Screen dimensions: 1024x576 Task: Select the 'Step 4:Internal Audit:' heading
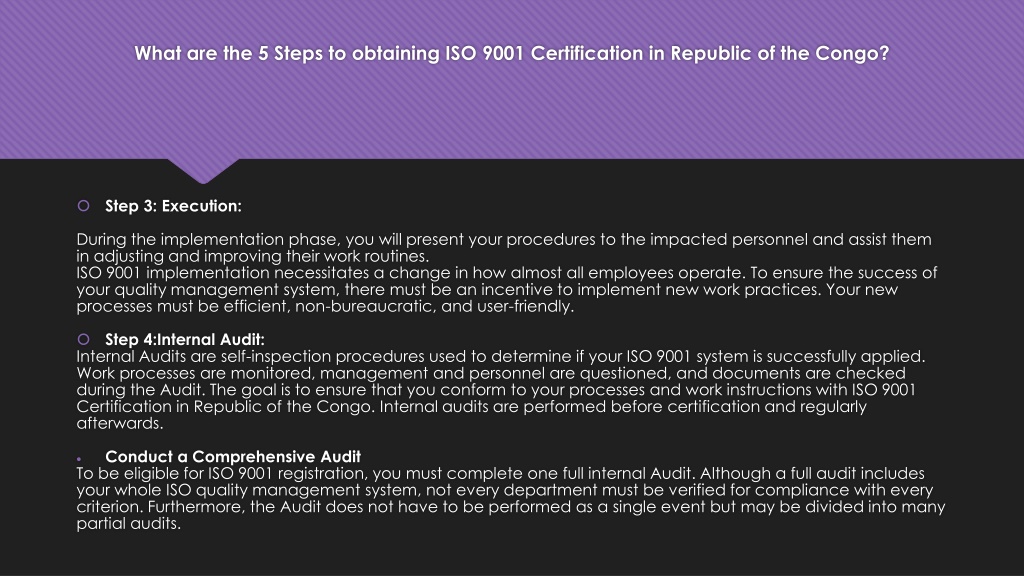click(x=185, y=340)
